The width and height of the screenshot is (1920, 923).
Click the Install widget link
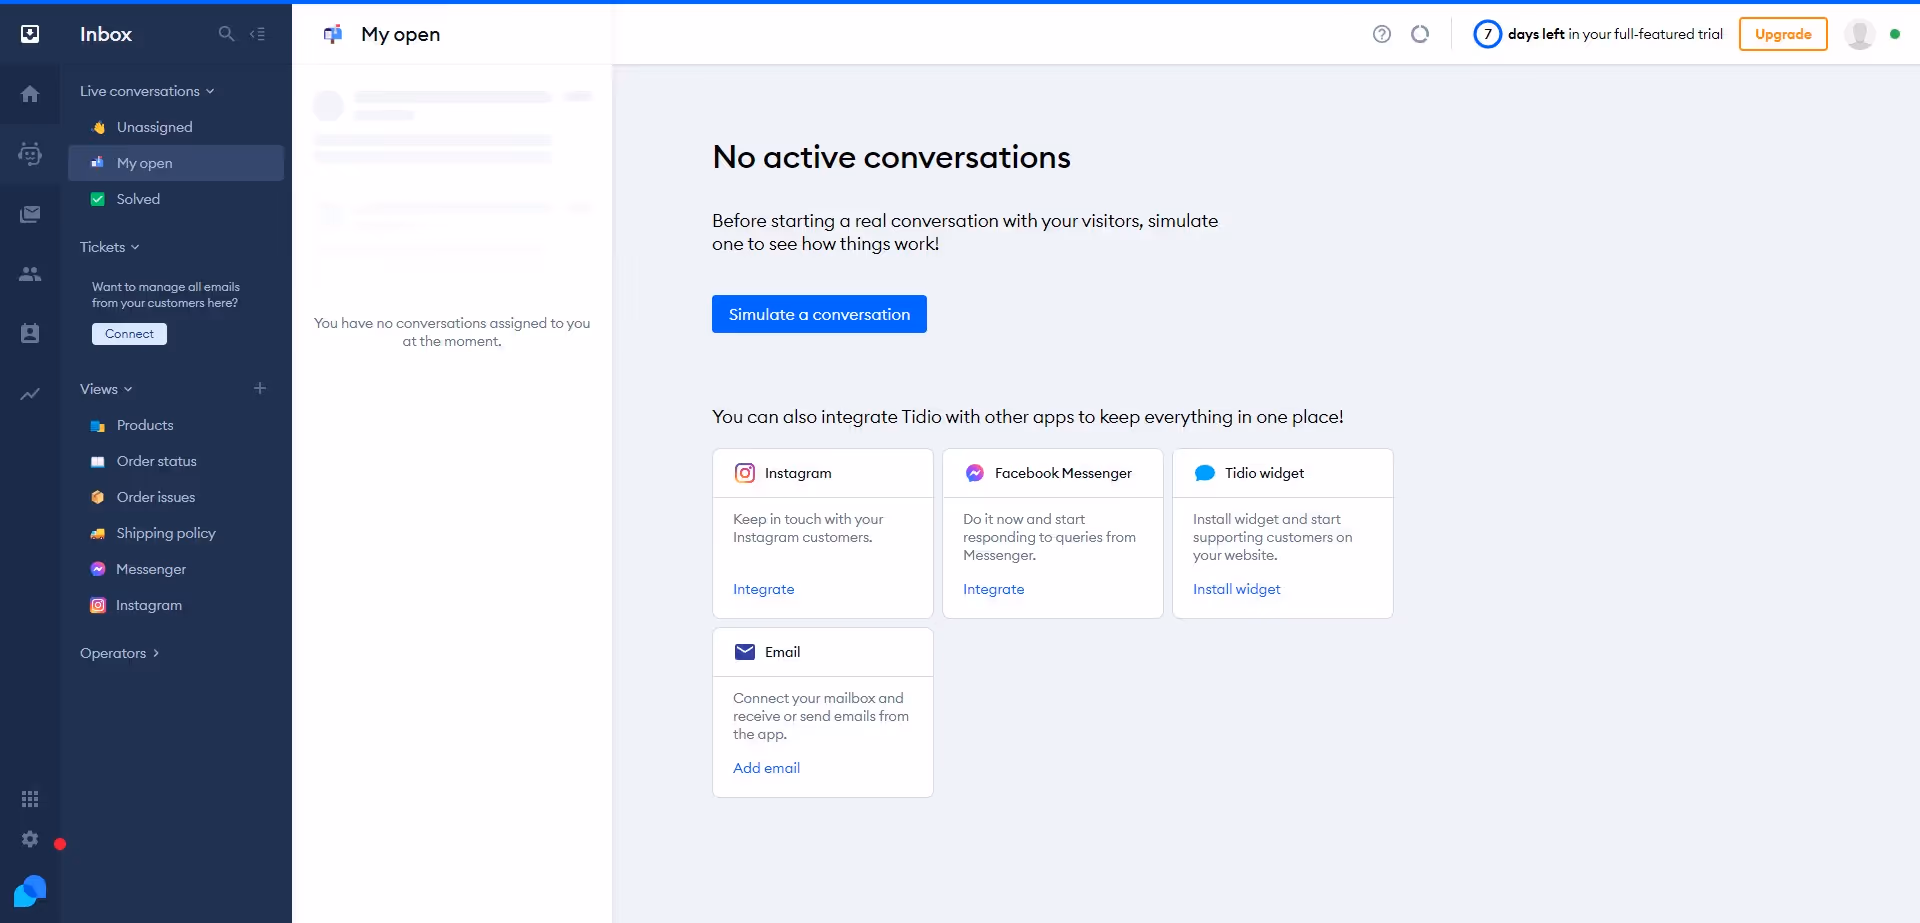[x=1237, y=589]
